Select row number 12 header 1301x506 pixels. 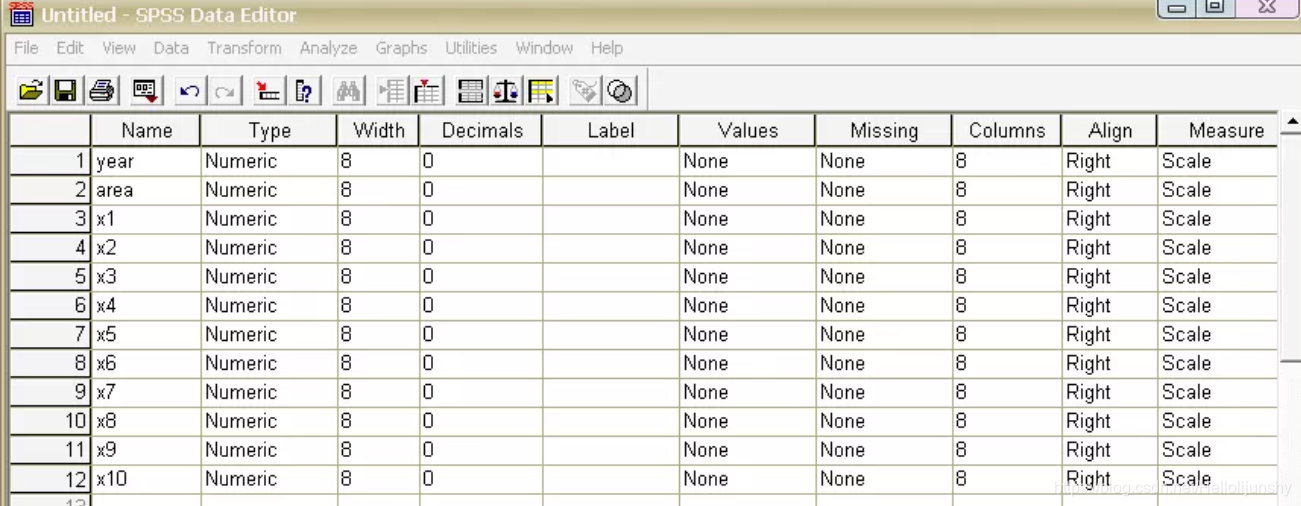point(50,479)
